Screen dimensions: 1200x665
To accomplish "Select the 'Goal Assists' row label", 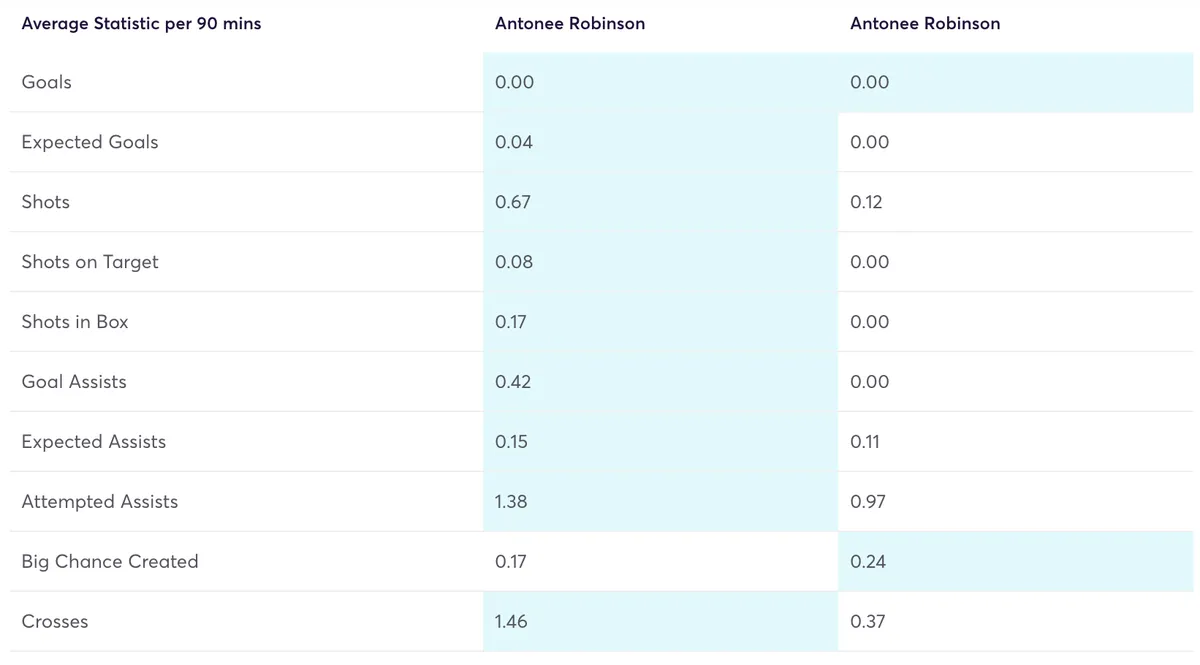I will tap(74, 382).
